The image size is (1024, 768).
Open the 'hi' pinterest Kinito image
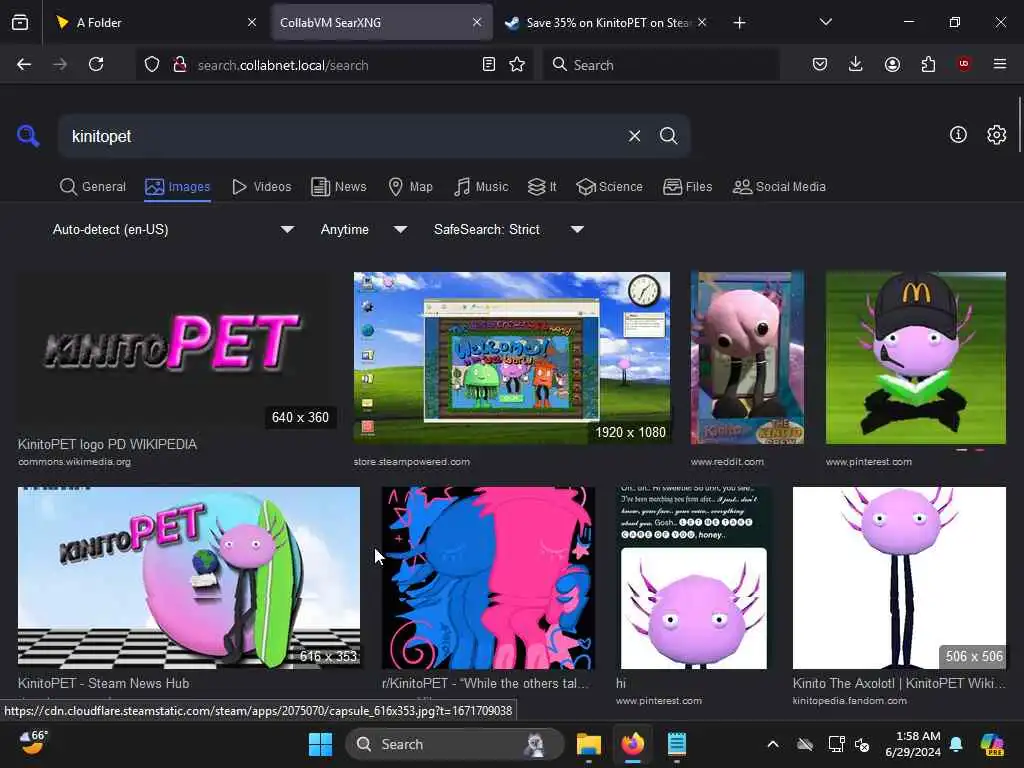click(x=694, y=577)
